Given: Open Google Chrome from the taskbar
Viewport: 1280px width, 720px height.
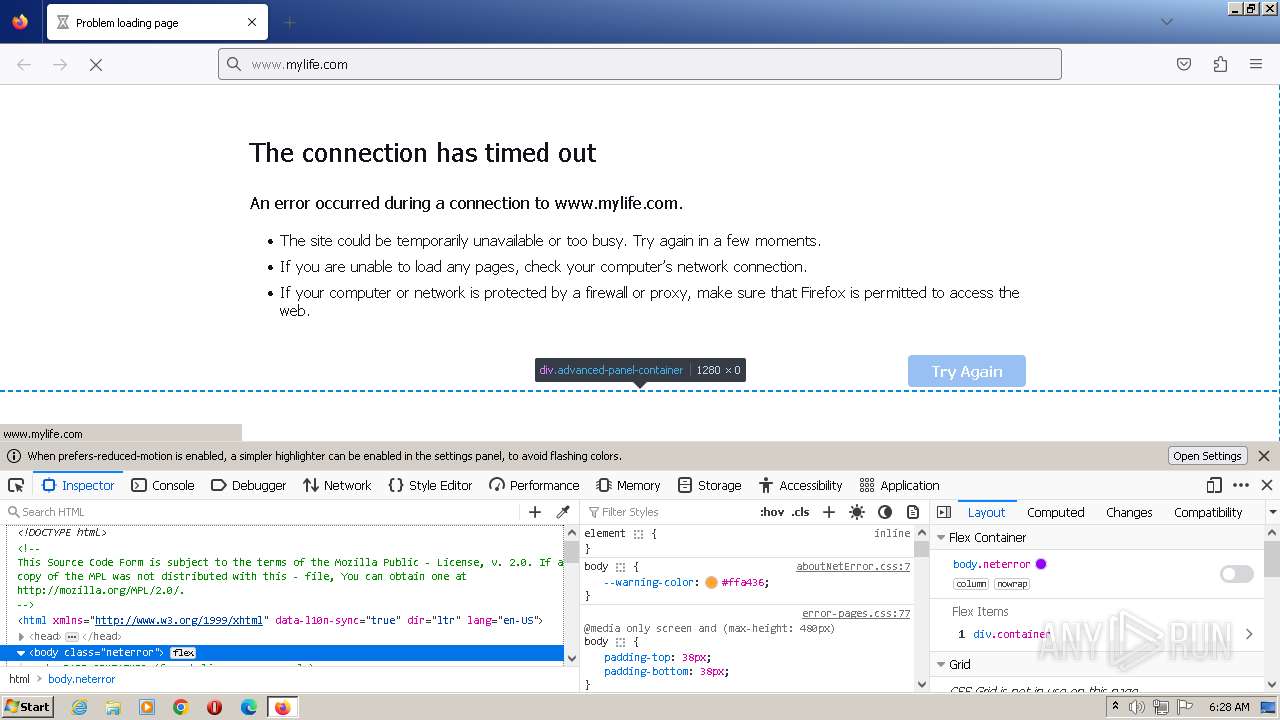Looking at the screenshot, I should 181,707.
